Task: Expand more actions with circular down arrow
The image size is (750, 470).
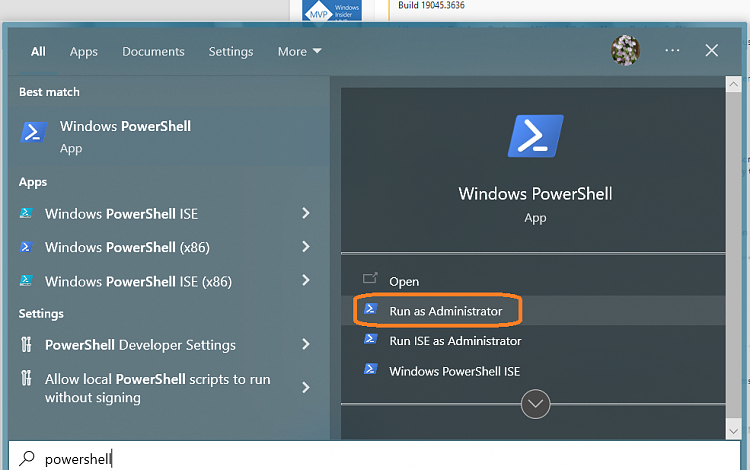Action: point(535,404)
